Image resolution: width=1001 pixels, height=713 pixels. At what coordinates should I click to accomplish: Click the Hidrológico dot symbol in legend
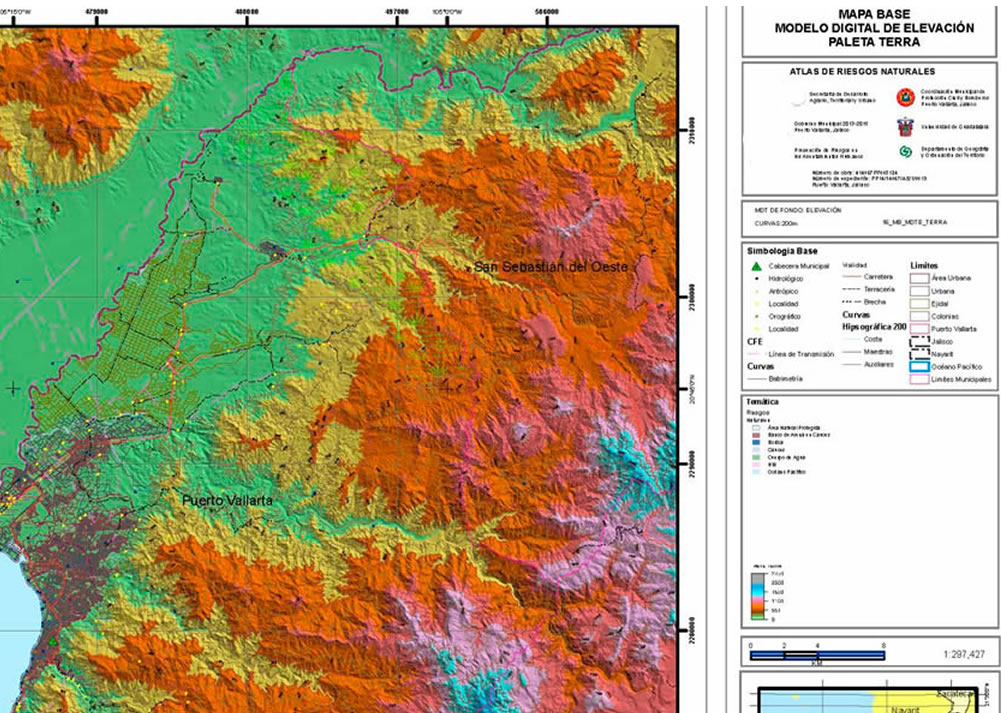click(755, 278)
